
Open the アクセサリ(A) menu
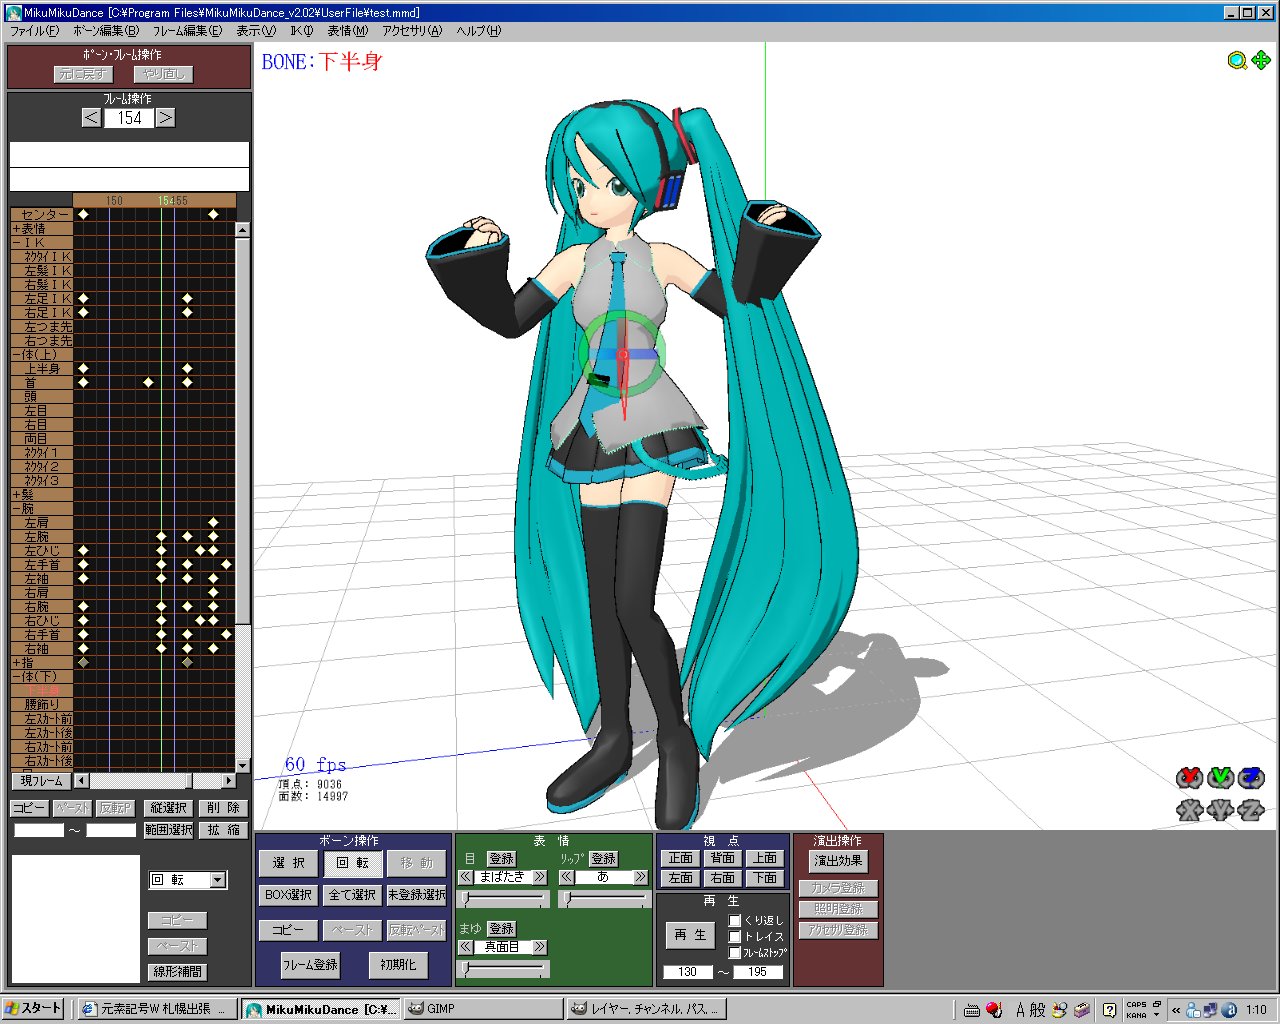tap(412, 31)
